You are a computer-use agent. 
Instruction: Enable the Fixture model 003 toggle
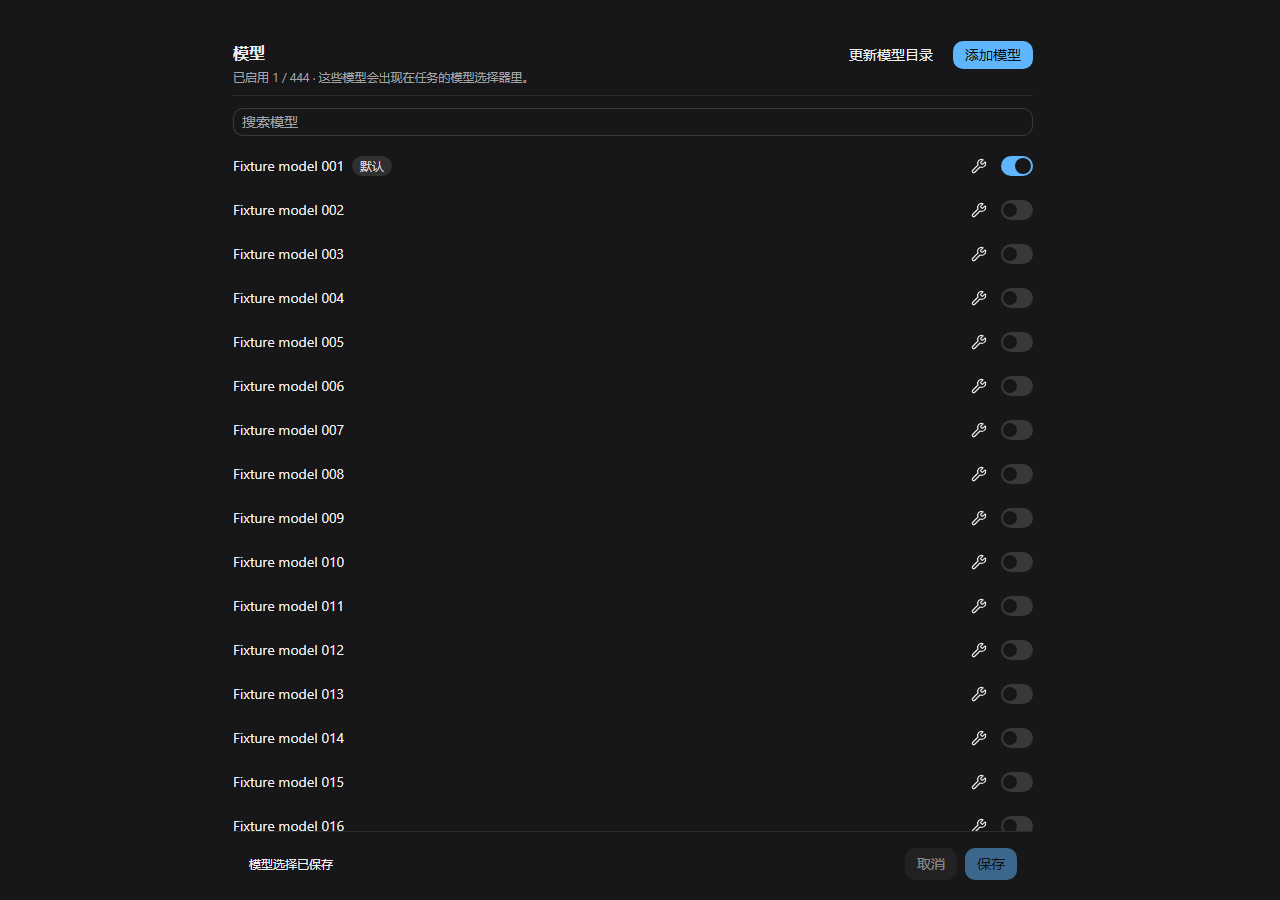coord(1017,254)
